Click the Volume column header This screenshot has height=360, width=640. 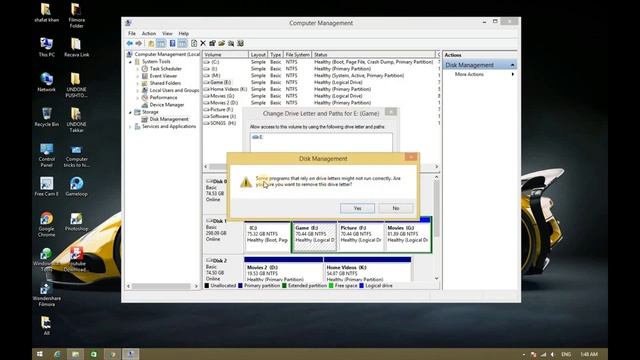pyautogui.click(x=225, y=54)
